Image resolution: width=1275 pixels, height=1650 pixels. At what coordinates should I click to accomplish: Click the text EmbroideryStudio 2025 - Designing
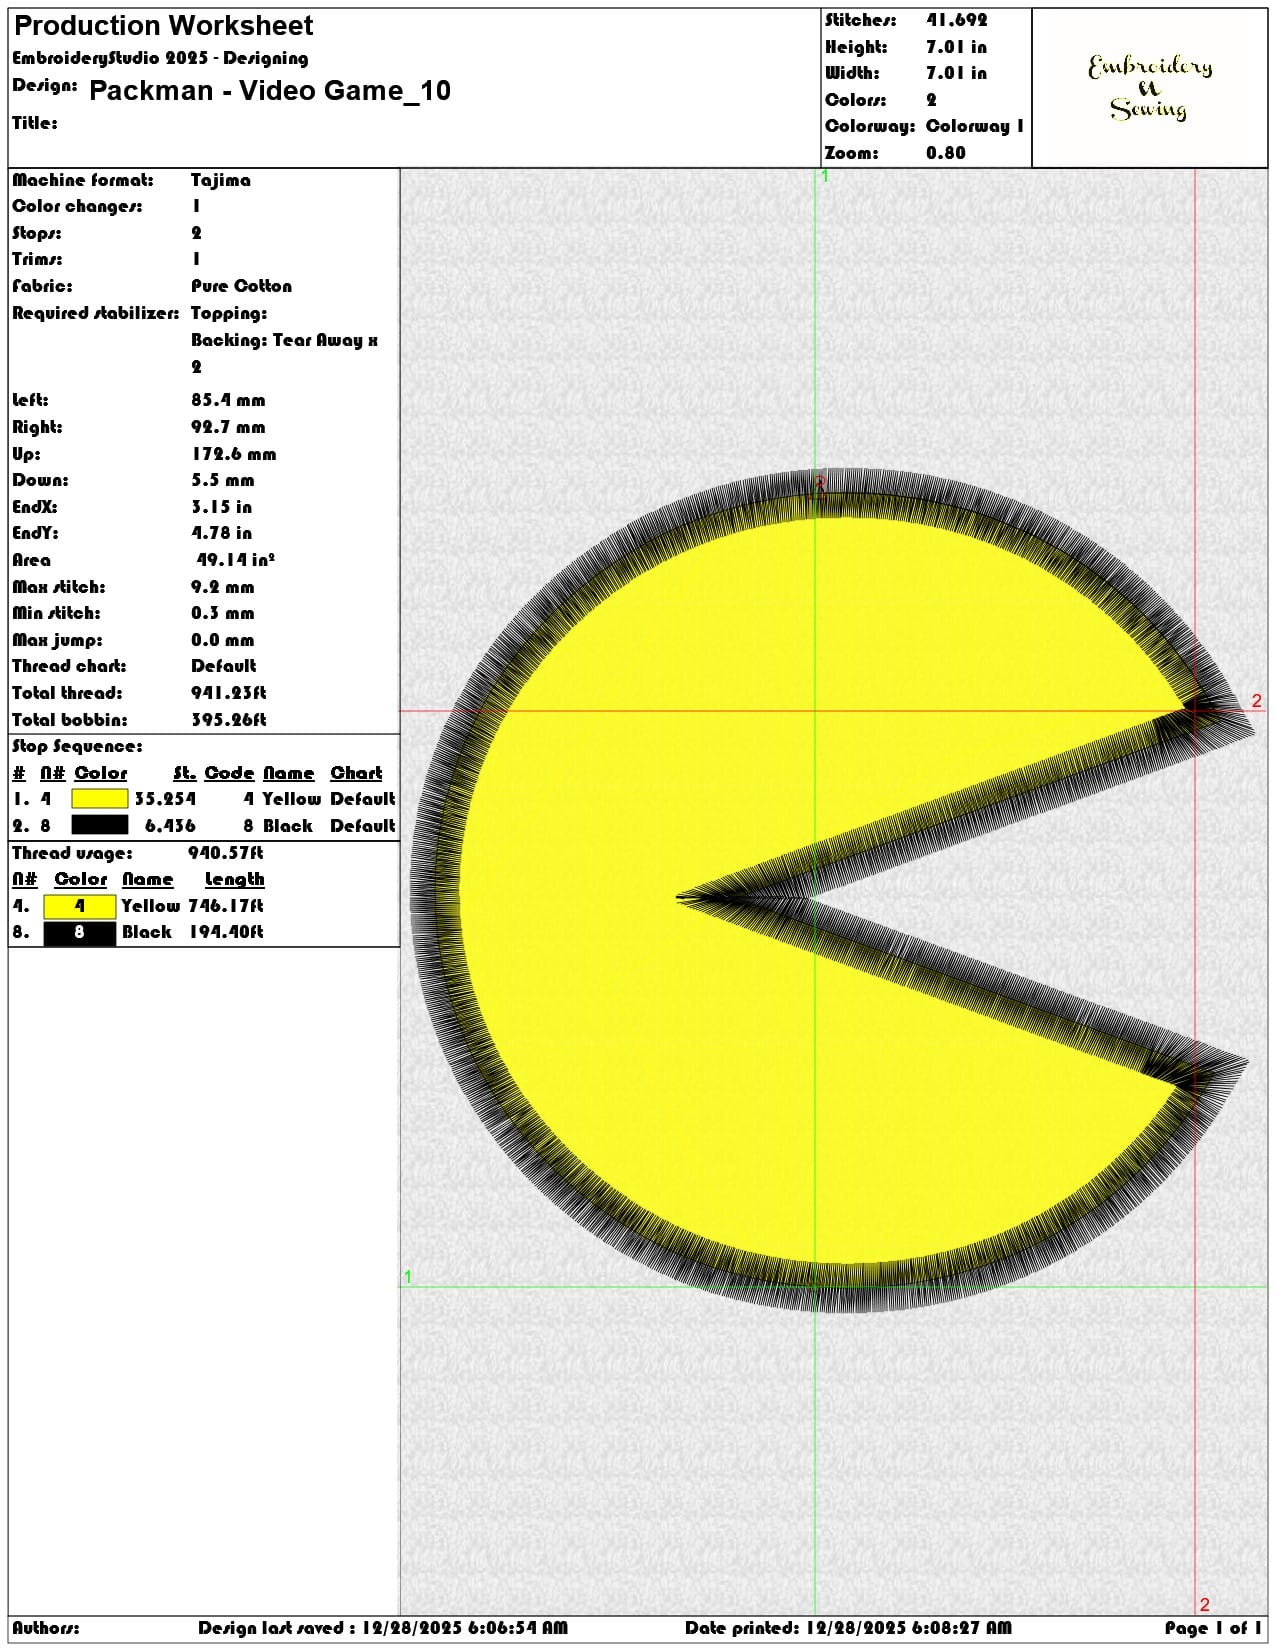point(160,58)
